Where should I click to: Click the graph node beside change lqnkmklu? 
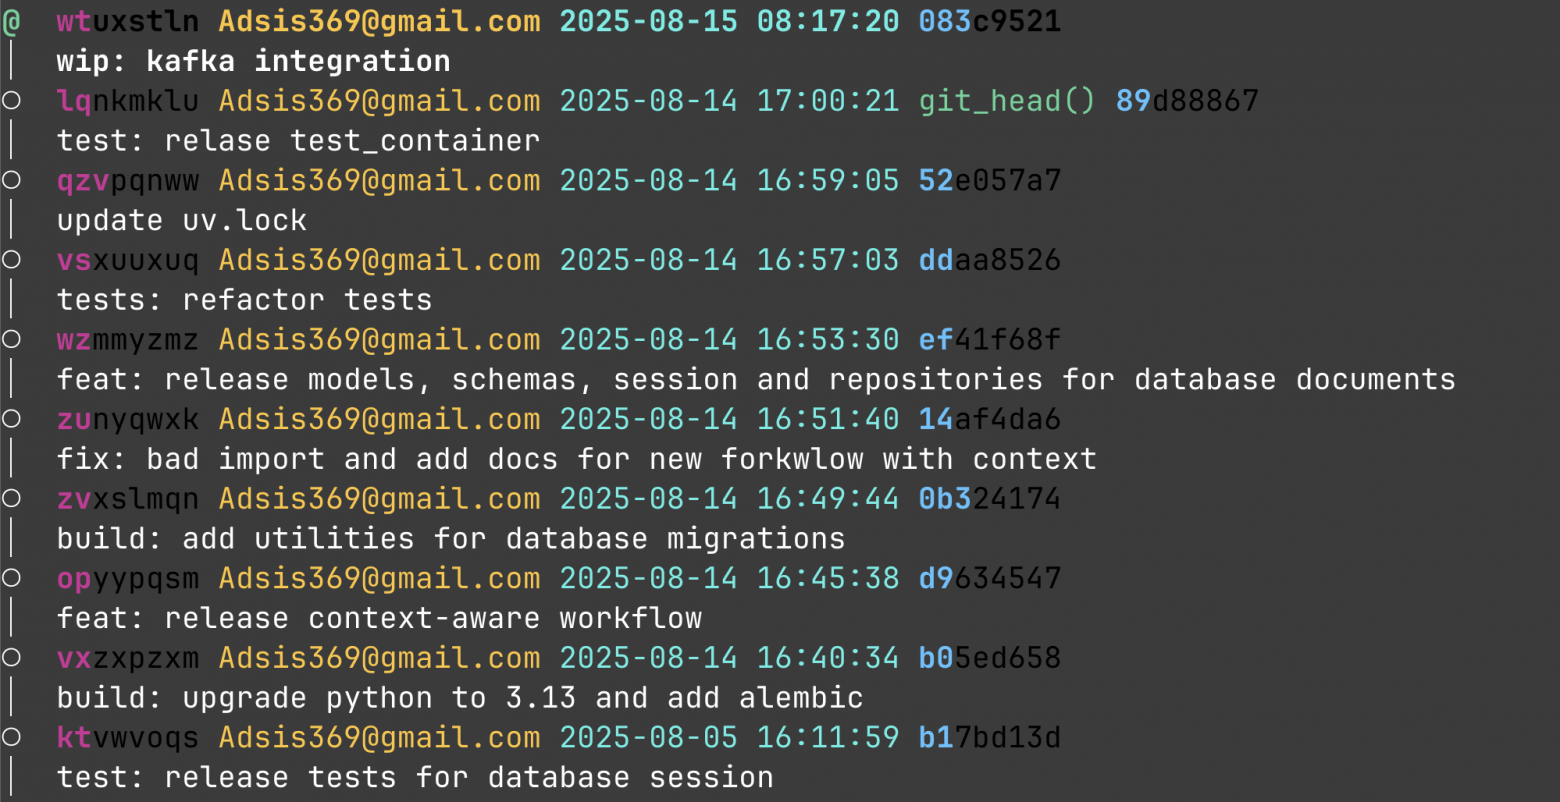tap(11, 100)
